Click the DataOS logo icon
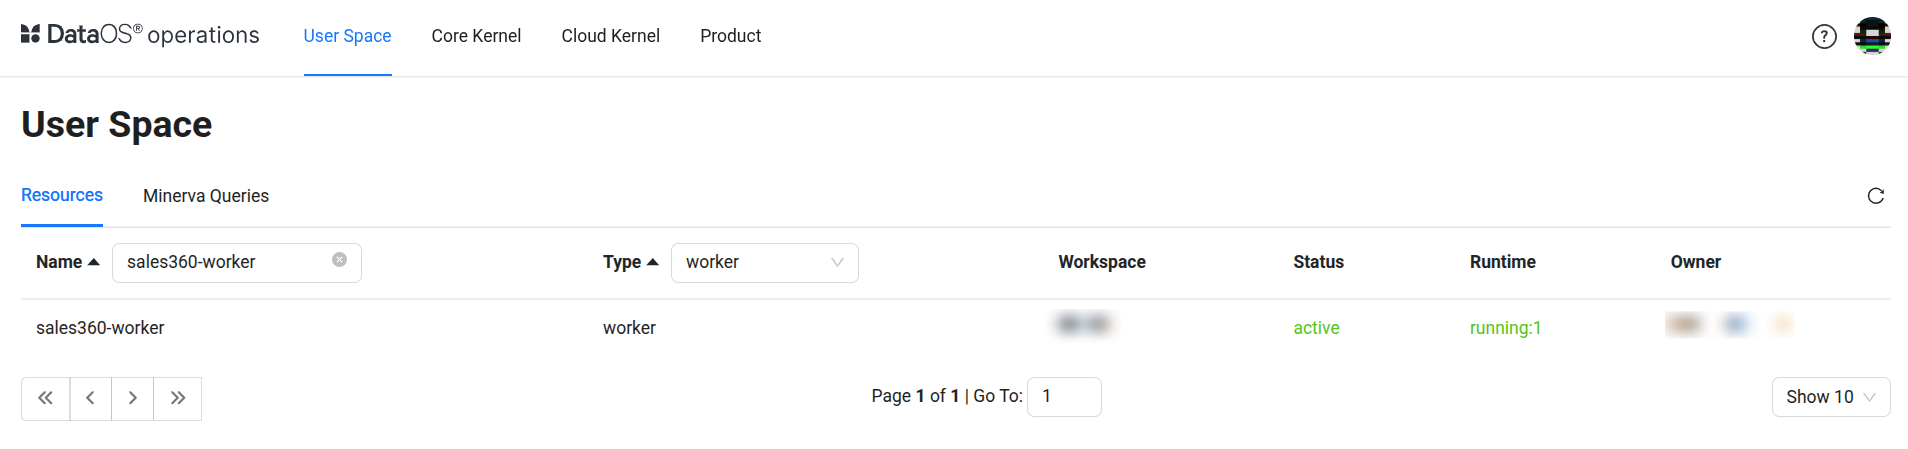Screen dimensions: 1908x449 pos(30,35)
